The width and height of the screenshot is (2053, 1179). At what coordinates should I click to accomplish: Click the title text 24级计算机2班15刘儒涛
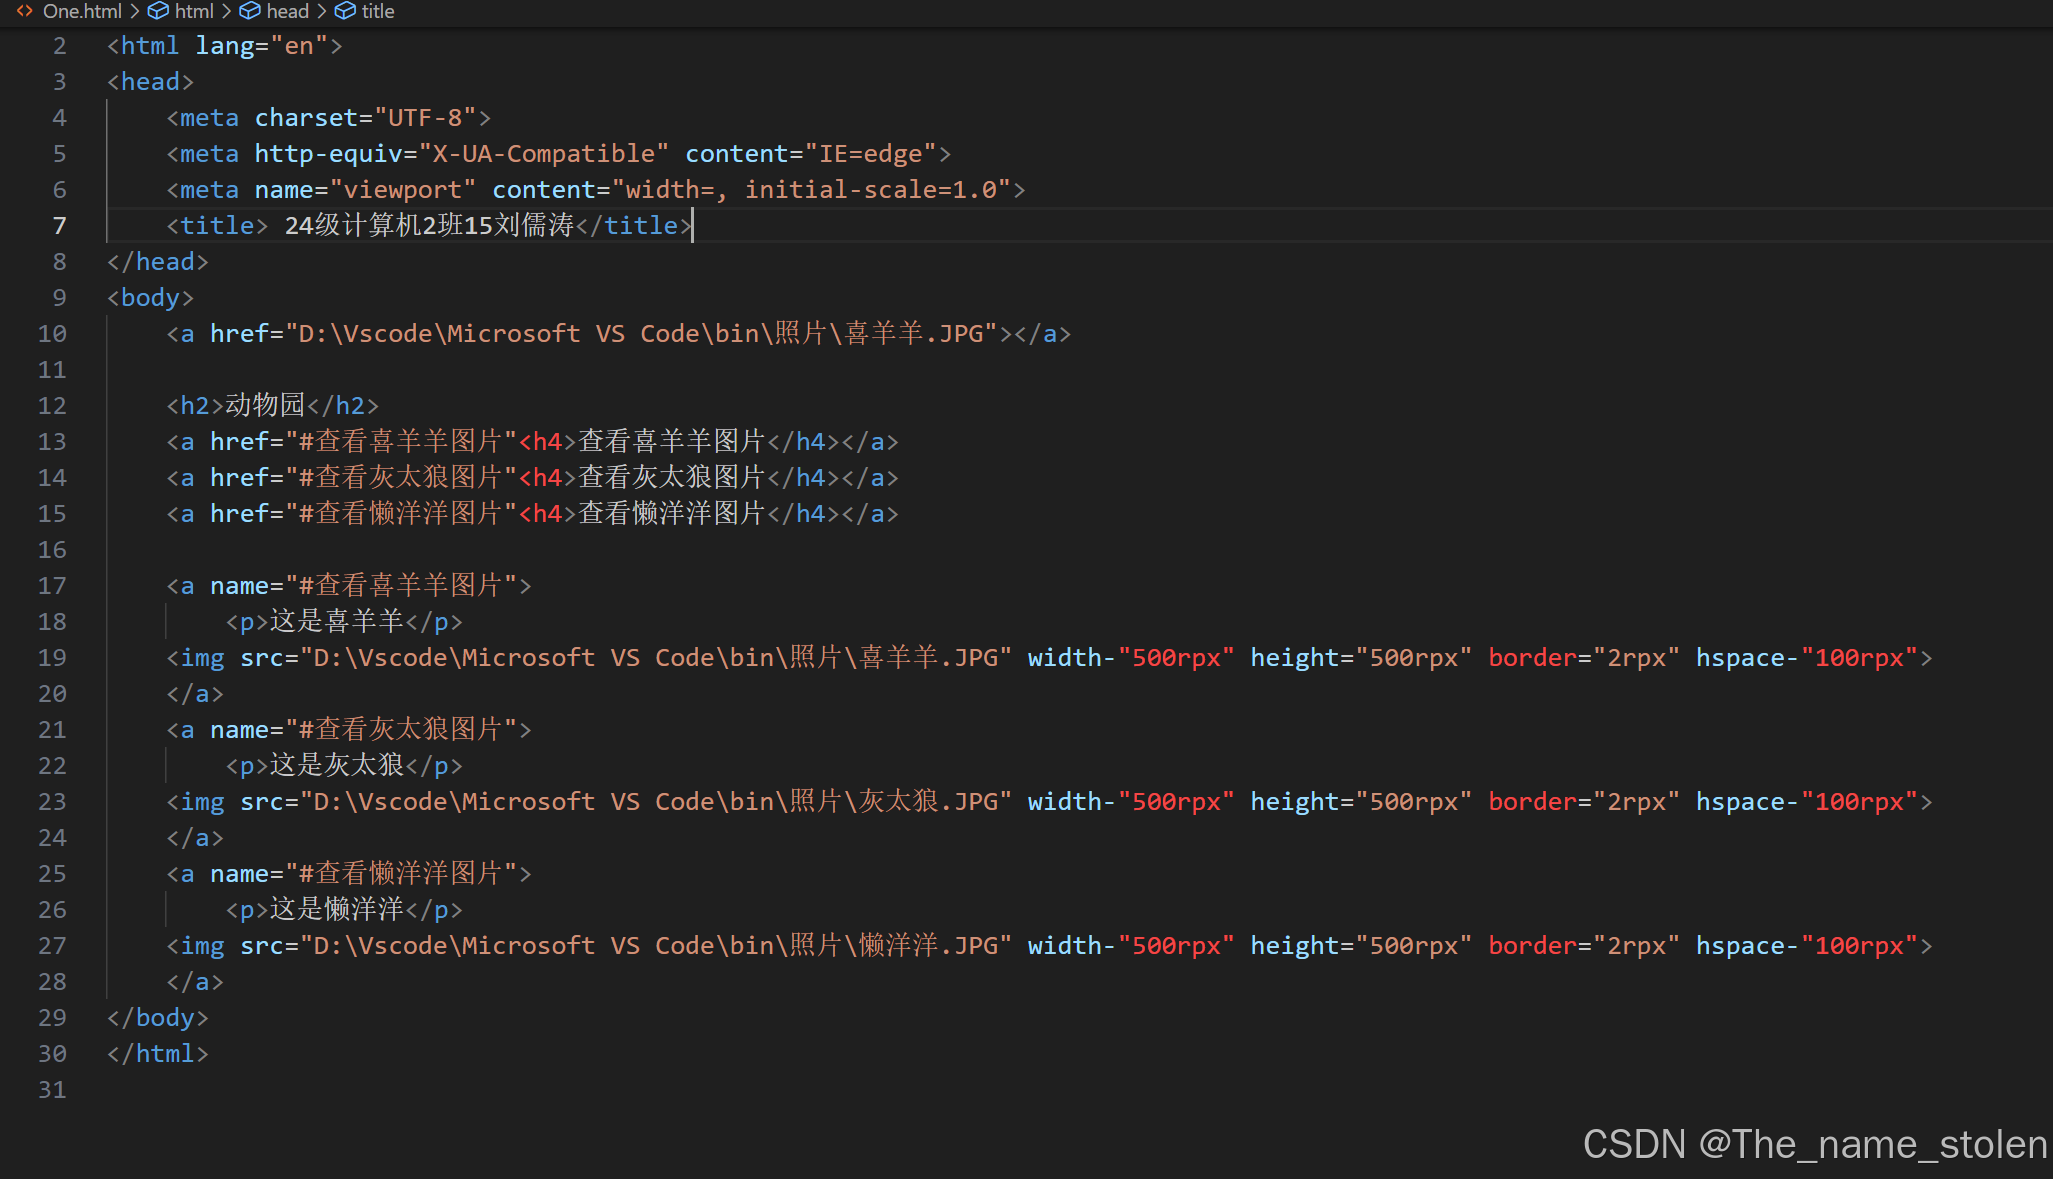pos(430,226)
